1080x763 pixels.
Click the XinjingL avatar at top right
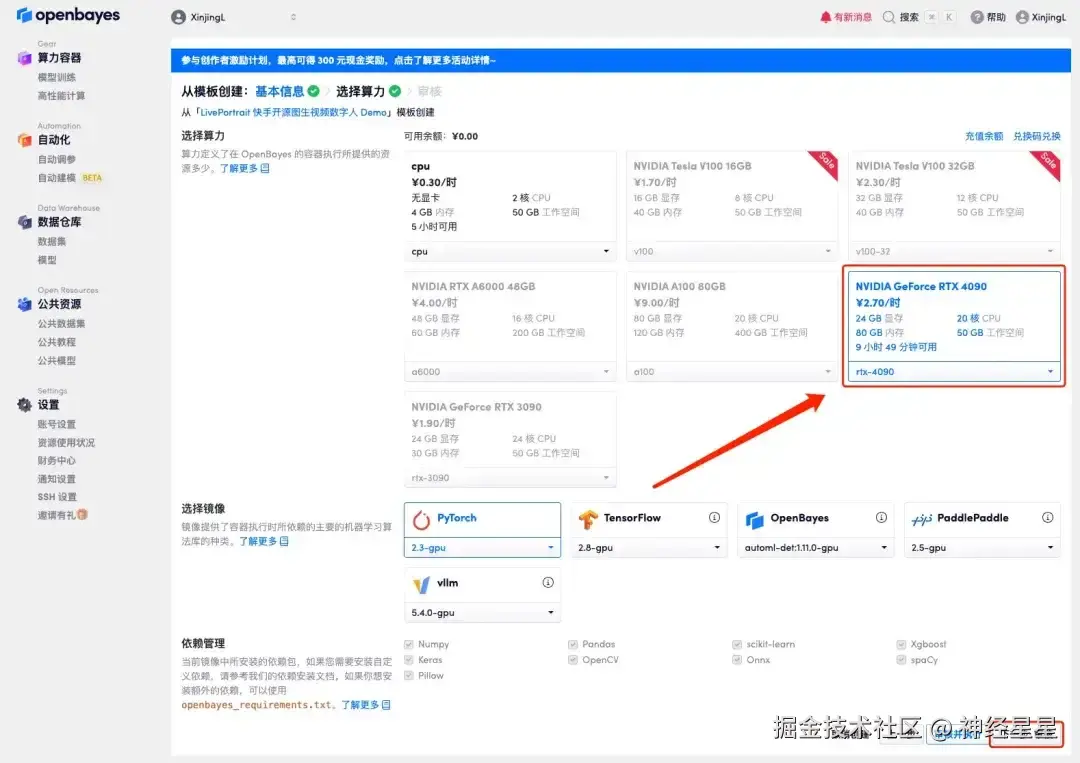[x=1022, y=17]
